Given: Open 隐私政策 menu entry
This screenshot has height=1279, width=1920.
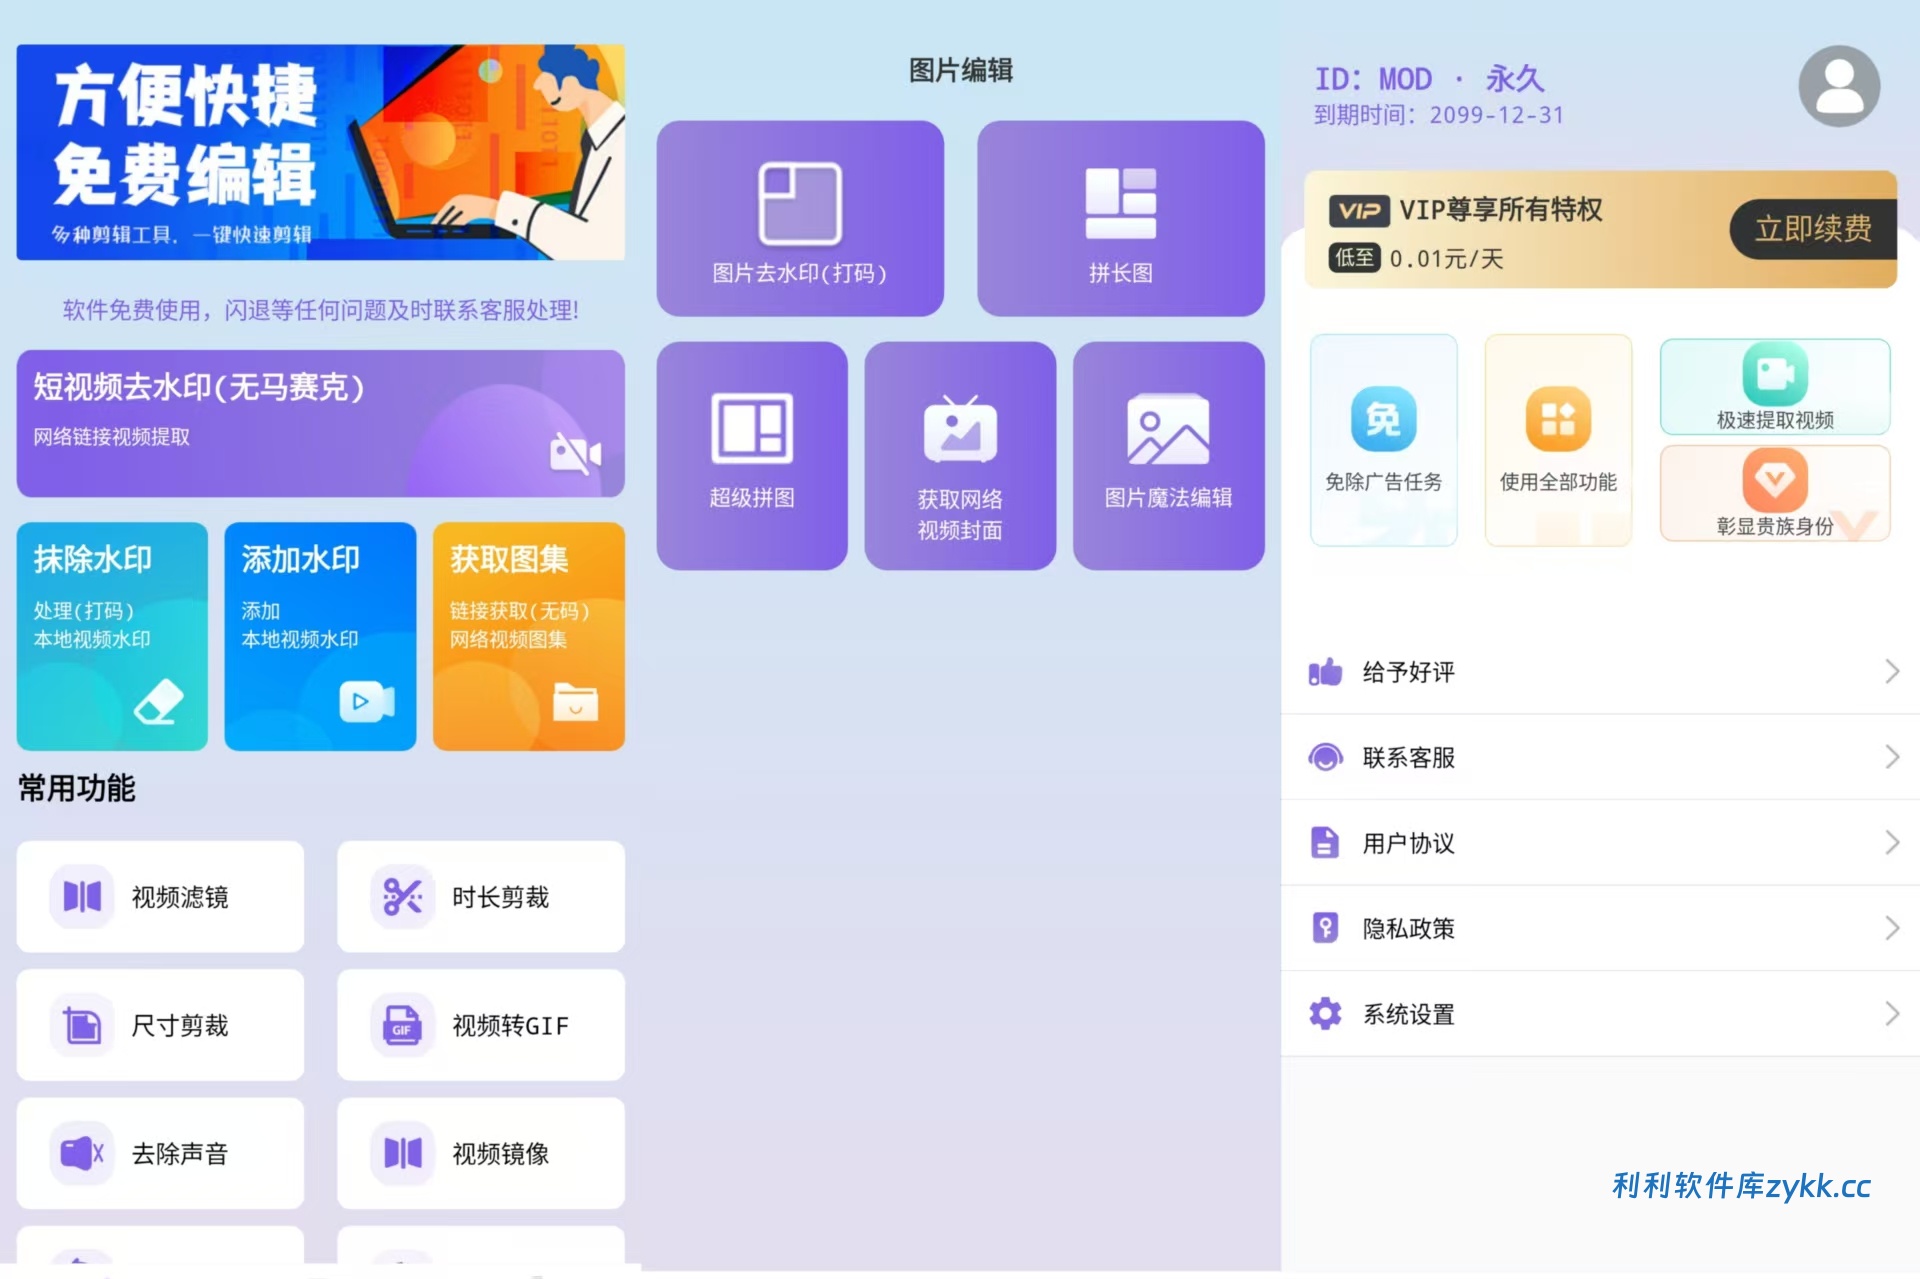Looking at the screenshot, I should click(x=1407, y=928).
